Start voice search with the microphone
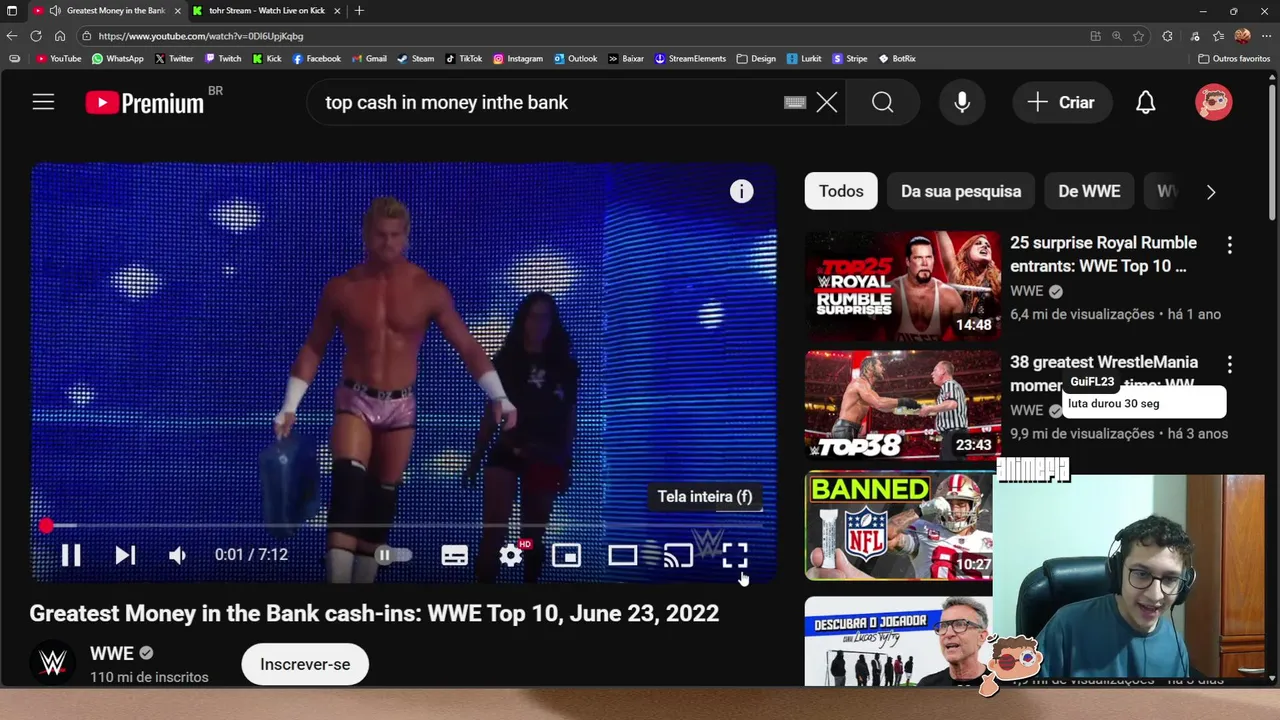The height and width of the screenshot is (720, 1280). tap(962, 102)
